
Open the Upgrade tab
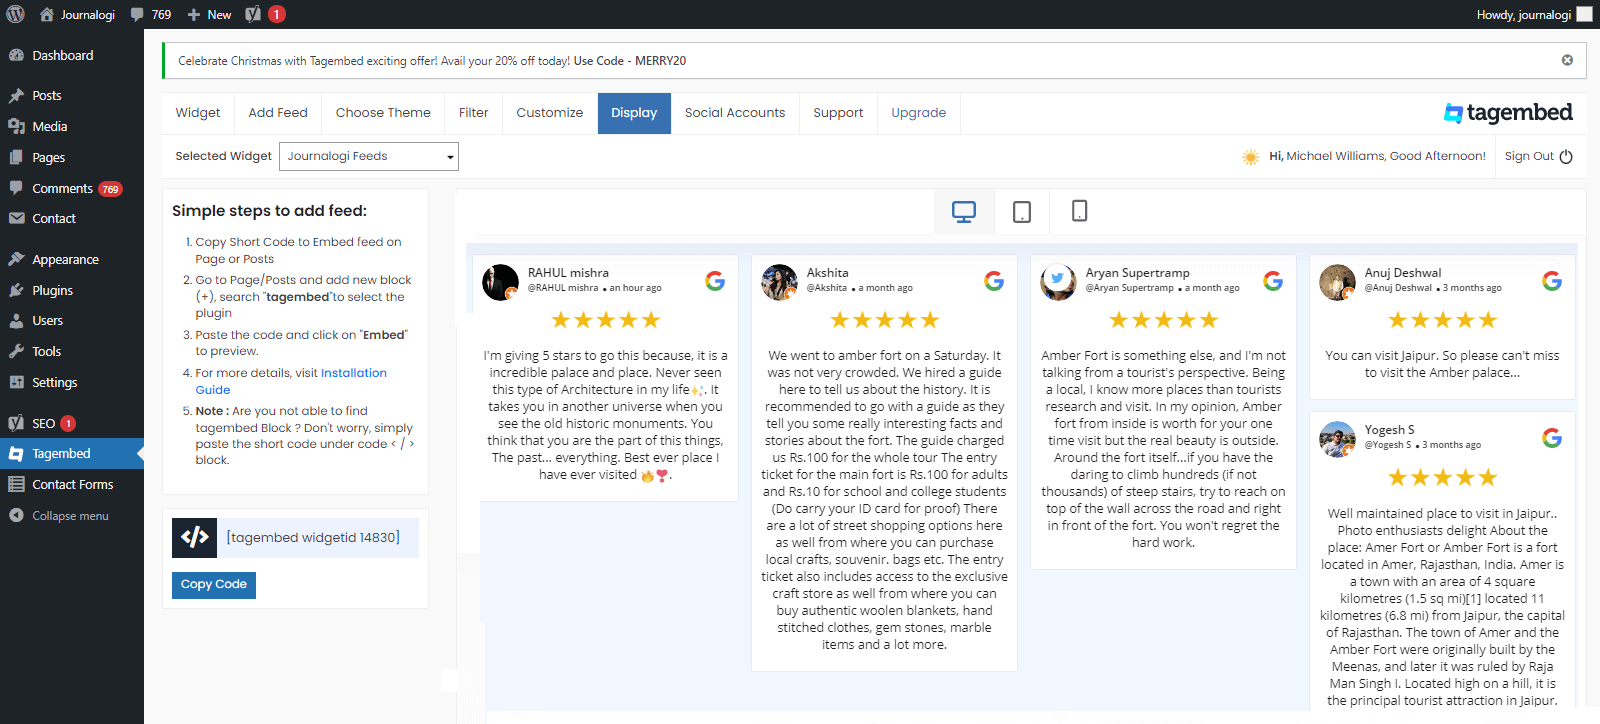tap(919, 113)
